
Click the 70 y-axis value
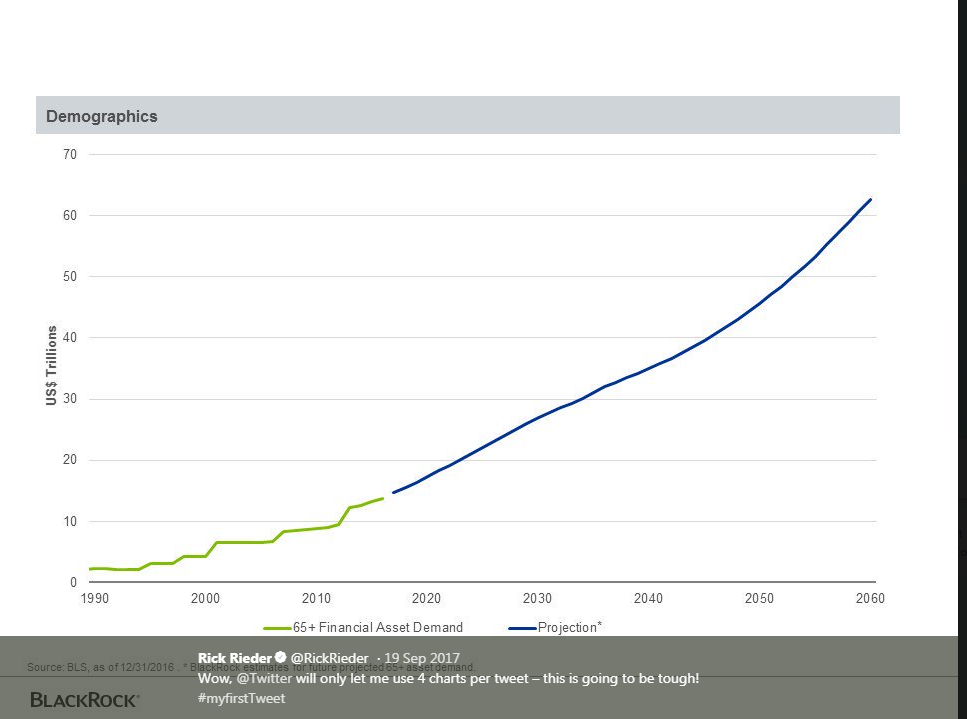pos(70,154)
